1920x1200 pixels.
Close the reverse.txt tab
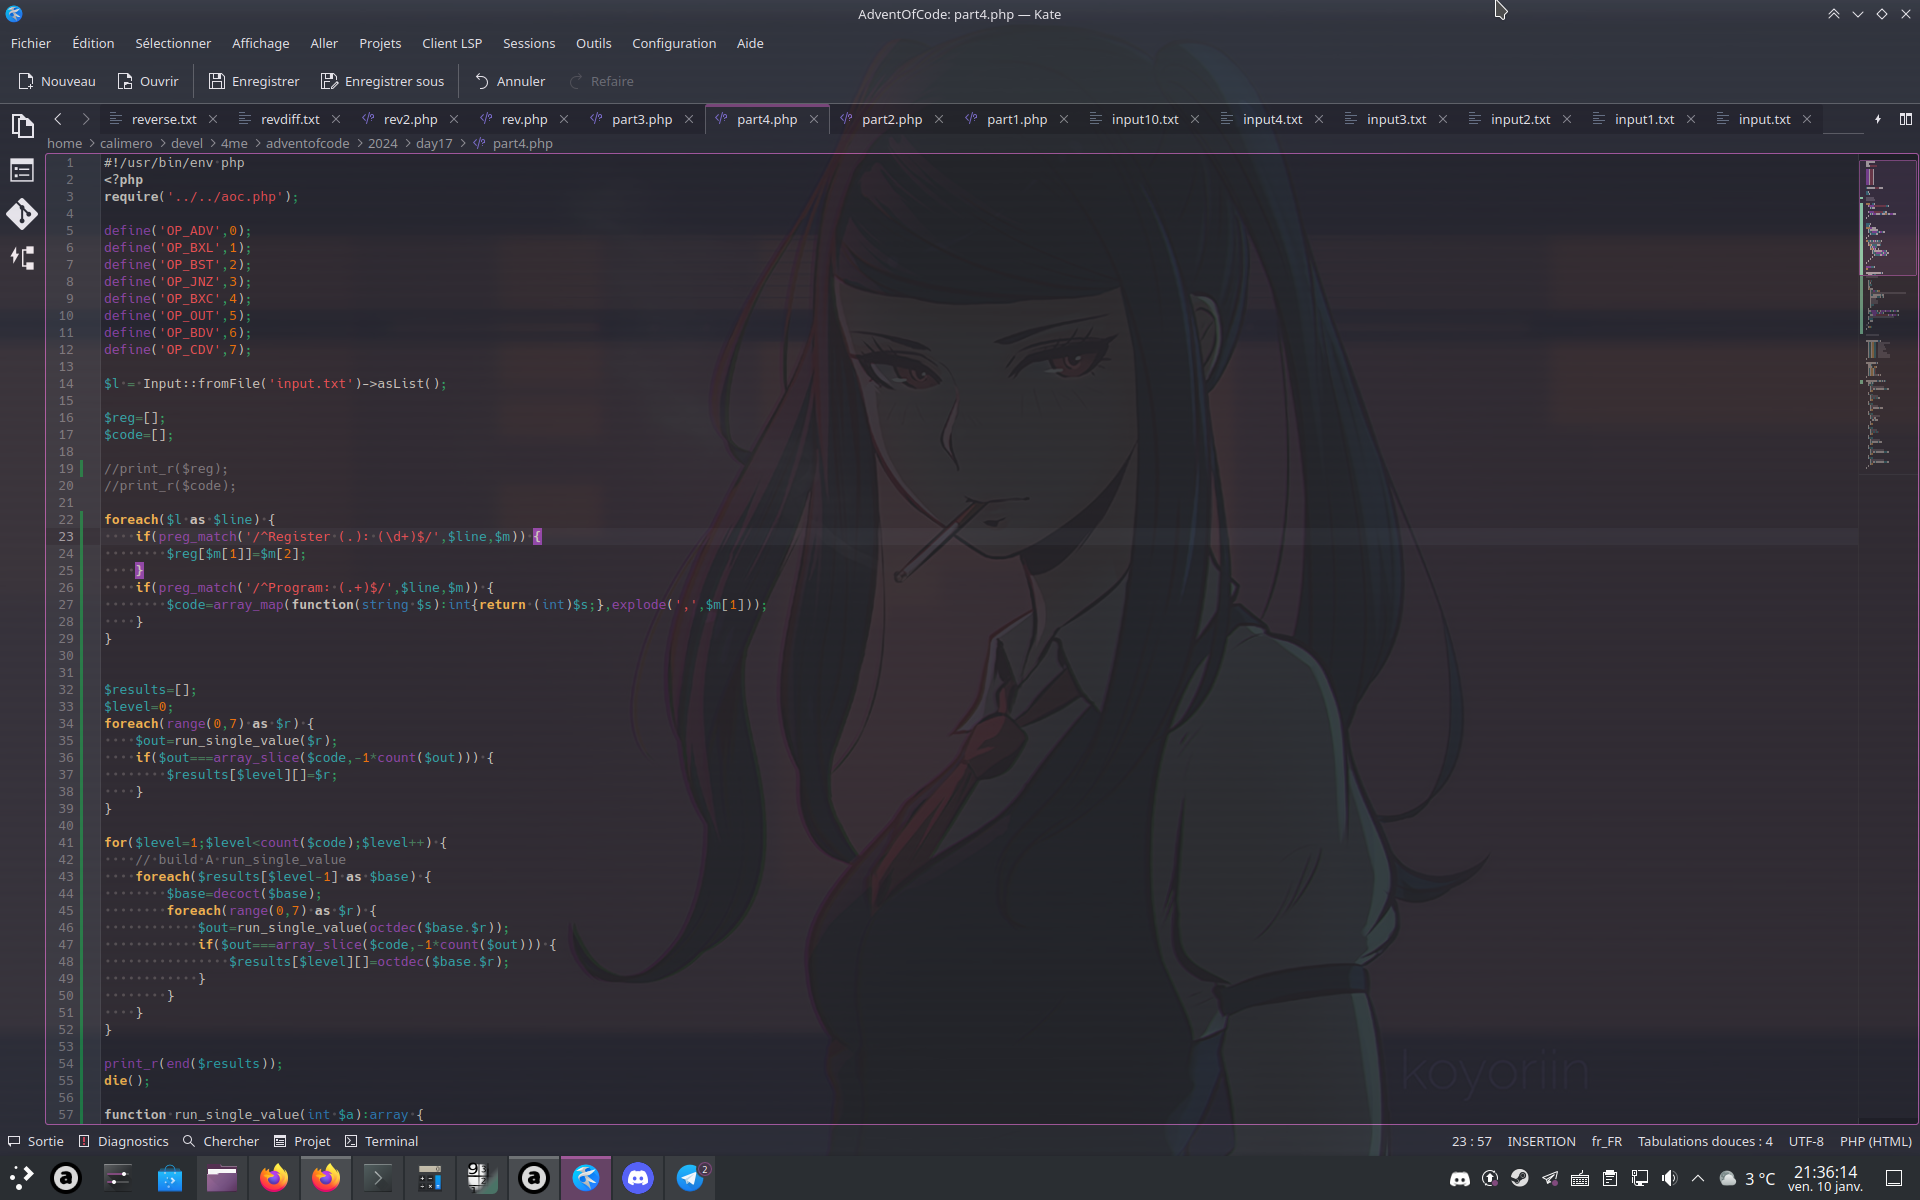coord(213,119)
